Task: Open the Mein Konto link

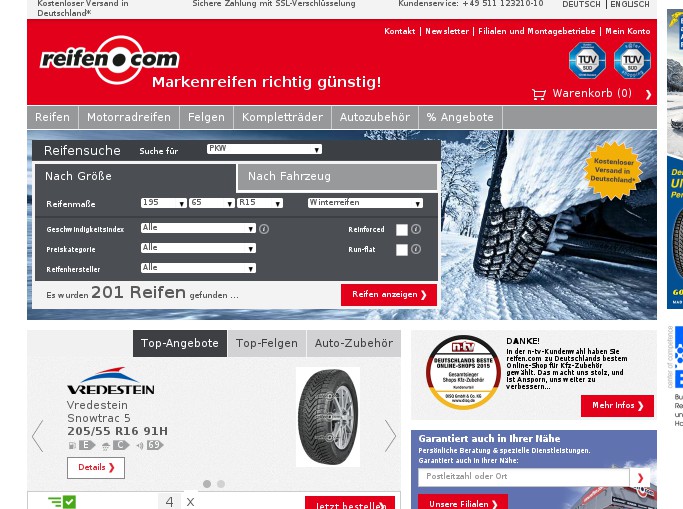Action: tap(628, 31)
